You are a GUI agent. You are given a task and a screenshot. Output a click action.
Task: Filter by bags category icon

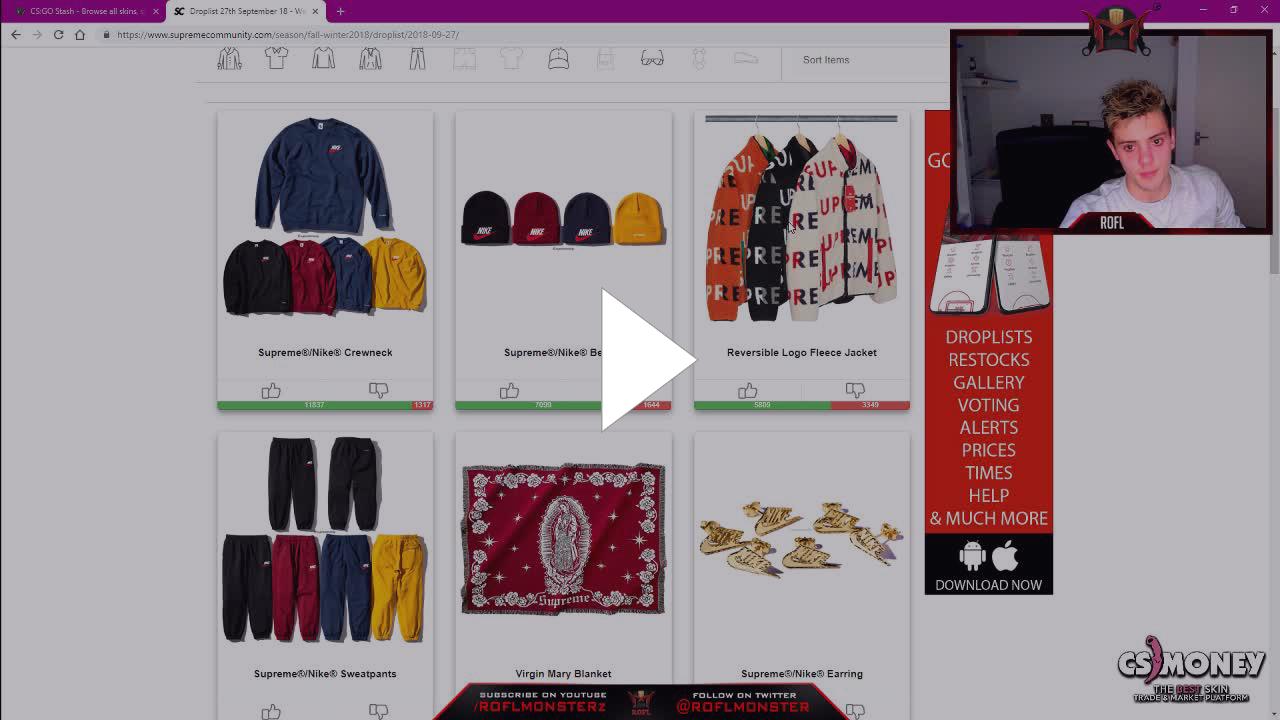click(606, 59)
